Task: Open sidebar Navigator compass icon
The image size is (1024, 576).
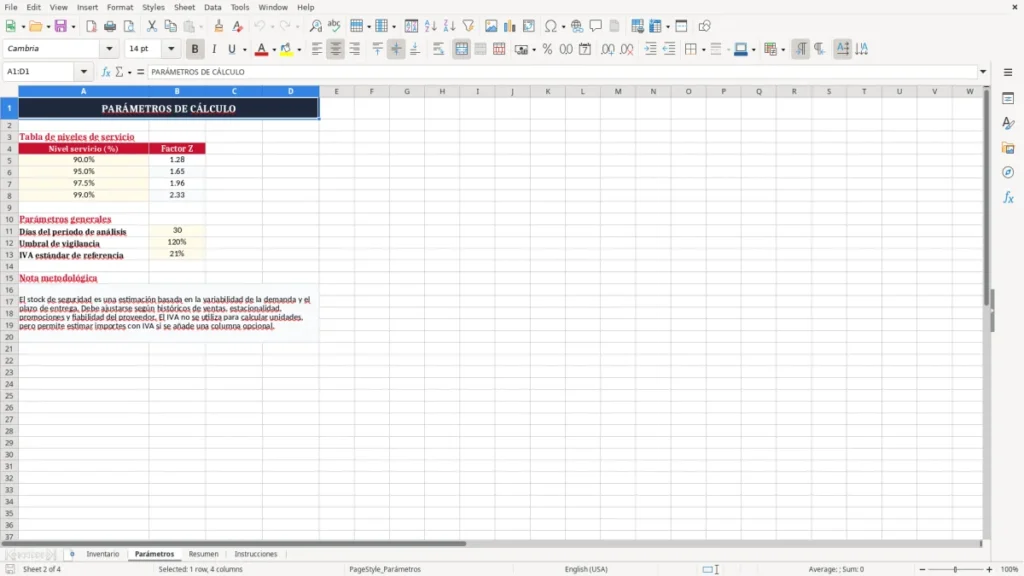Action: pyautogui.click(x=1008, y=172)
